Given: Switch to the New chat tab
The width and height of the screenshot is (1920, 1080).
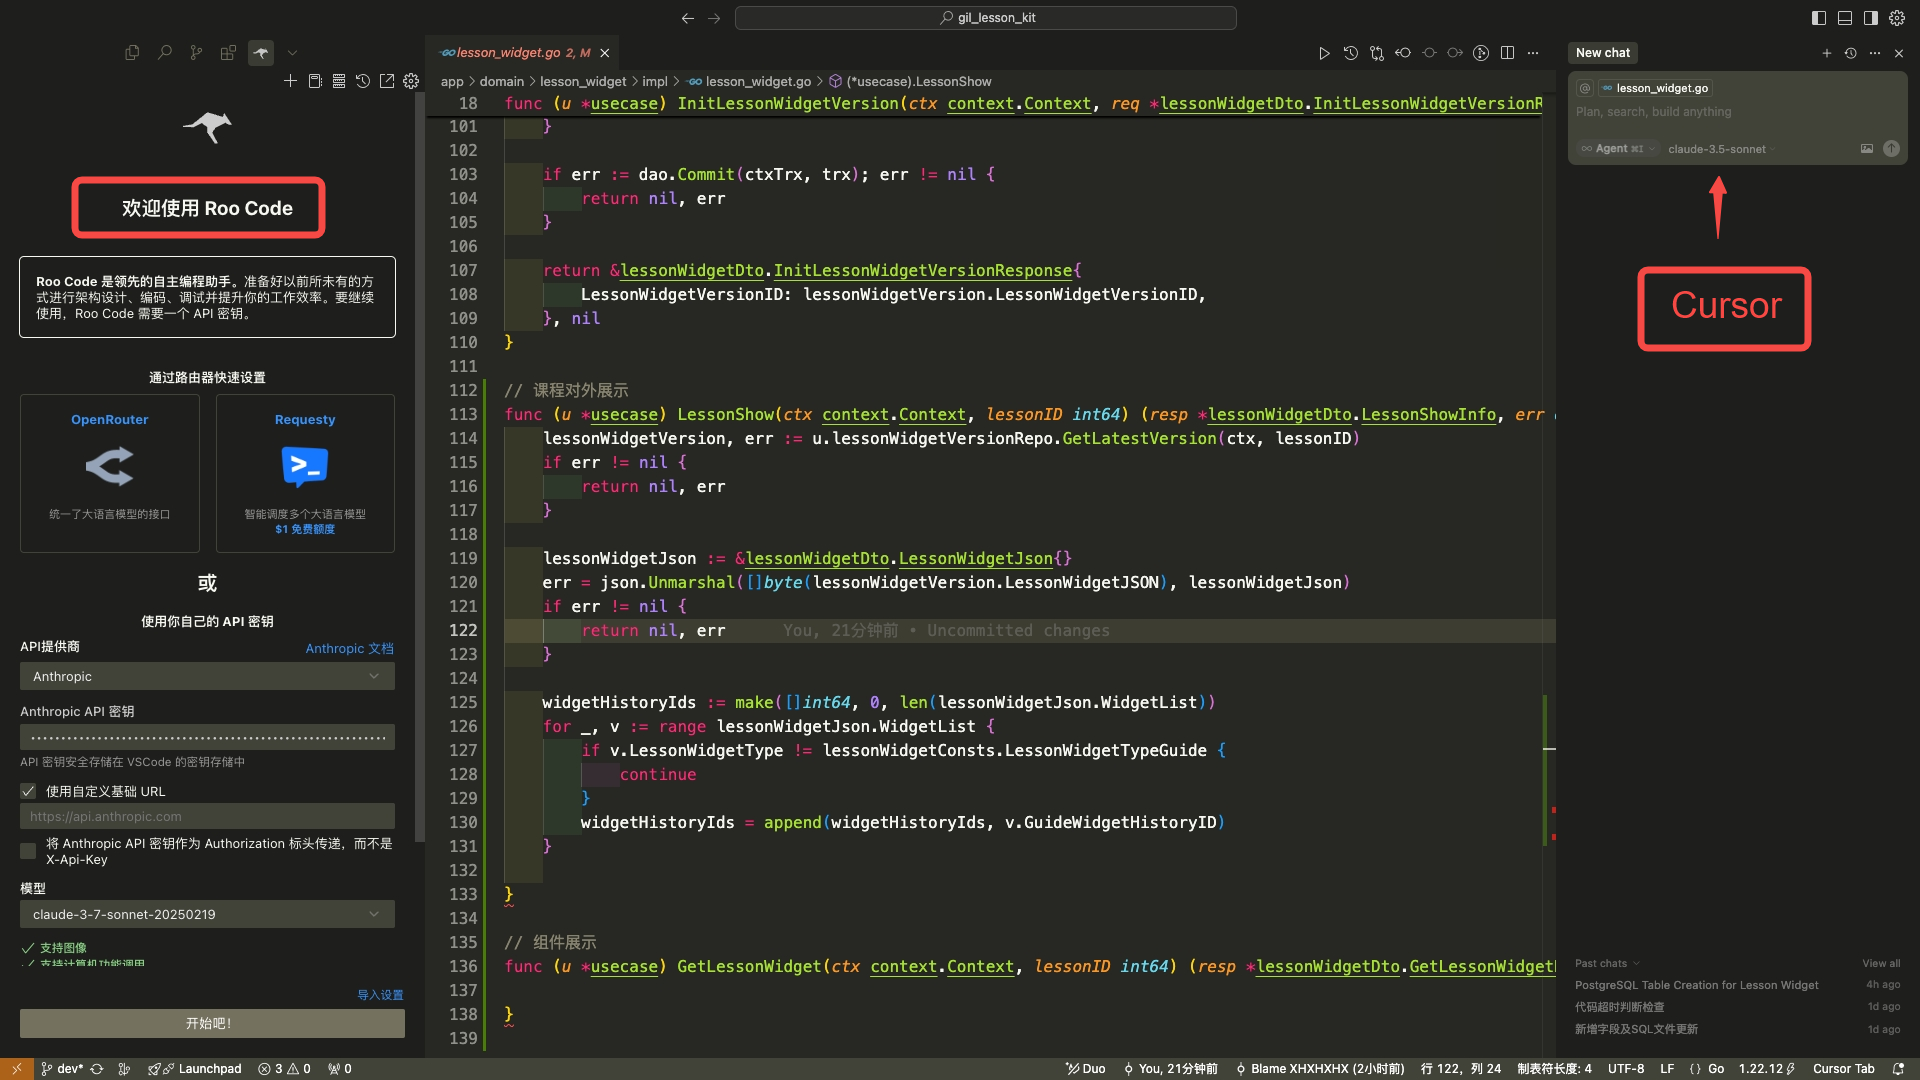Looking at the screenshot, I should [x=1602, y=53].
